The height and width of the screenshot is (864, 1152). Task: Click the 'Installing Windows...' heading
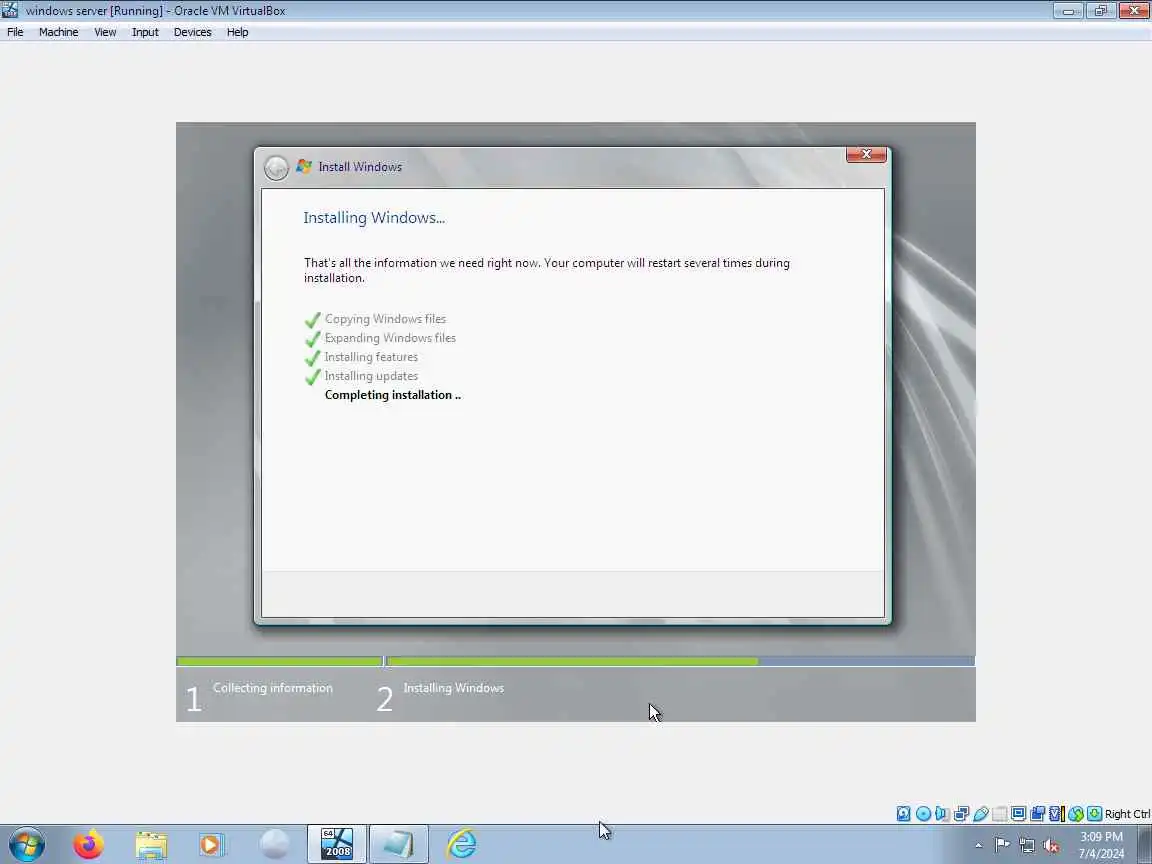tap(374, 217)
